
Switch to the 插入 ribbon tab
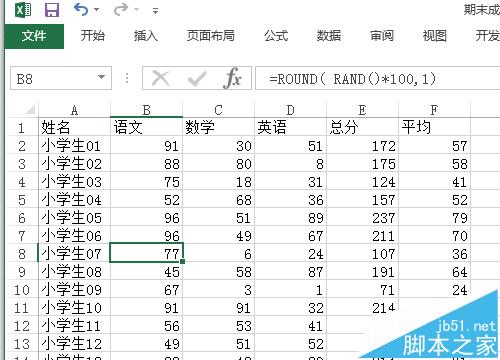tap(146, 36)
